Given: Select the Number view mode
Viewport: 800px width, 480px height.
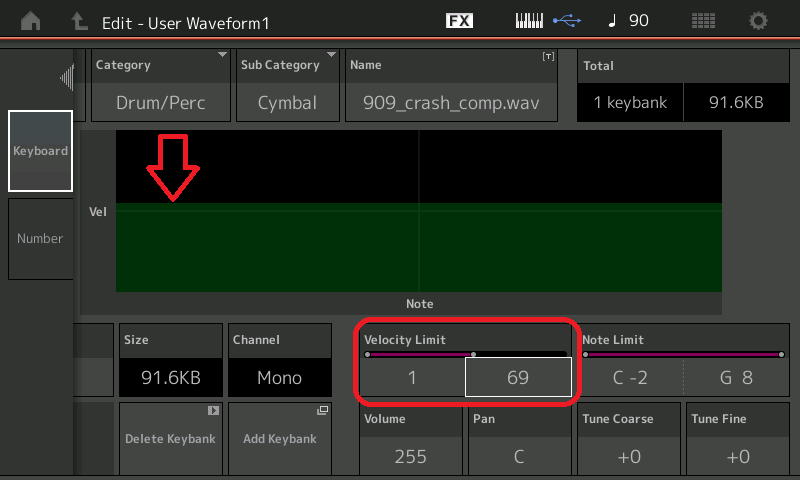Looking at the screenshot, I should (40, 239).
